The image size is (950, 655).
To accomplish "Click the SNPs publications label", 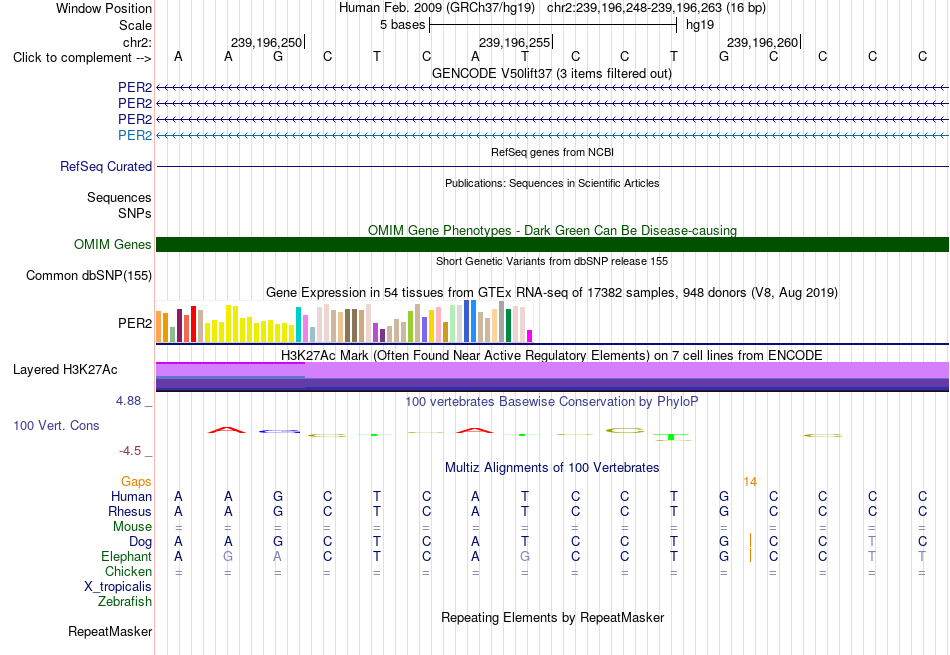I will click(x=135, y=213).
